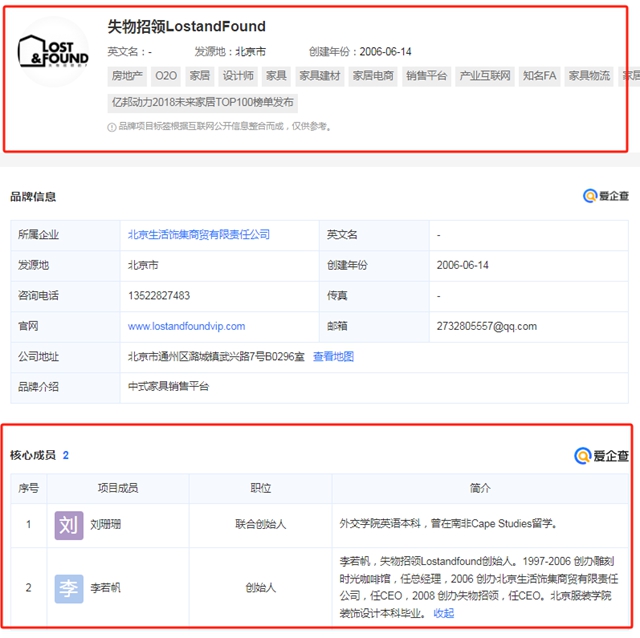The width and height of the screenshot is (640, 638).
Task: Click the member count 2 next to 核心成员
Action: (x=66, y=455)
